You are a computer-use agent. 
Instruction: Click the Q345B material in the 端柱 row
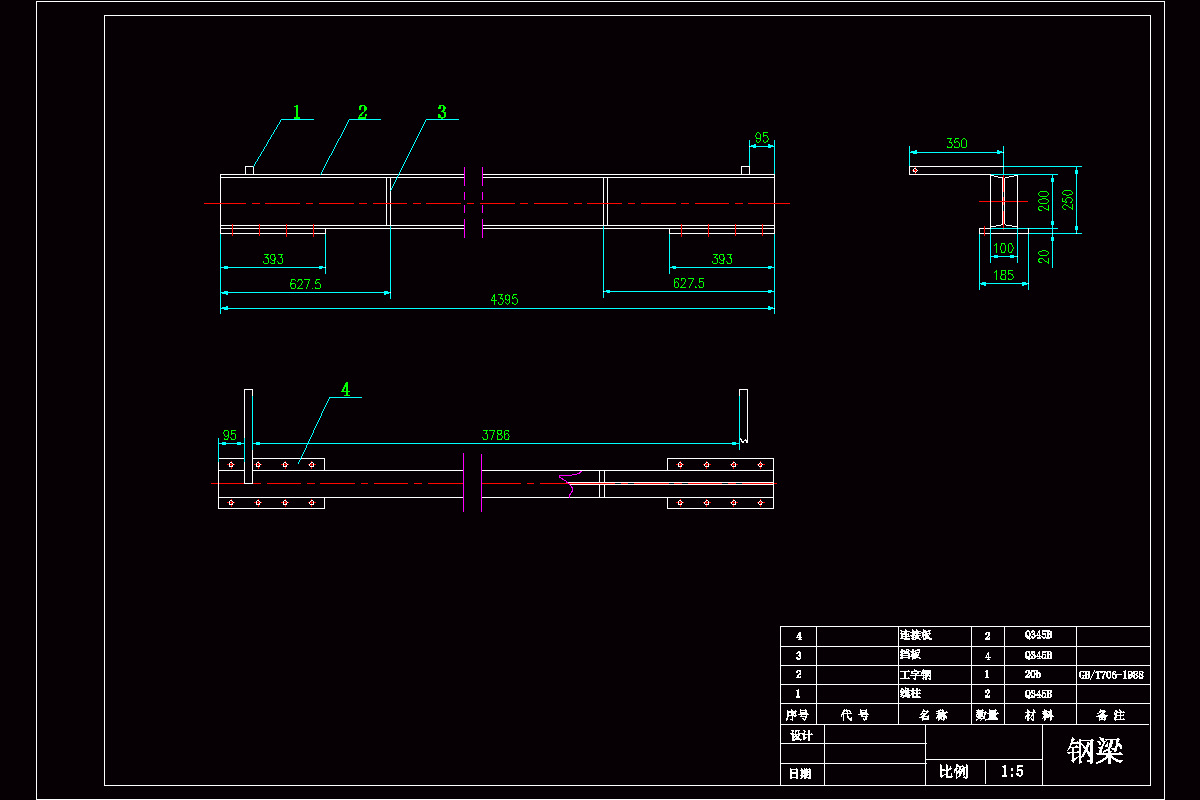(1038, 694)
